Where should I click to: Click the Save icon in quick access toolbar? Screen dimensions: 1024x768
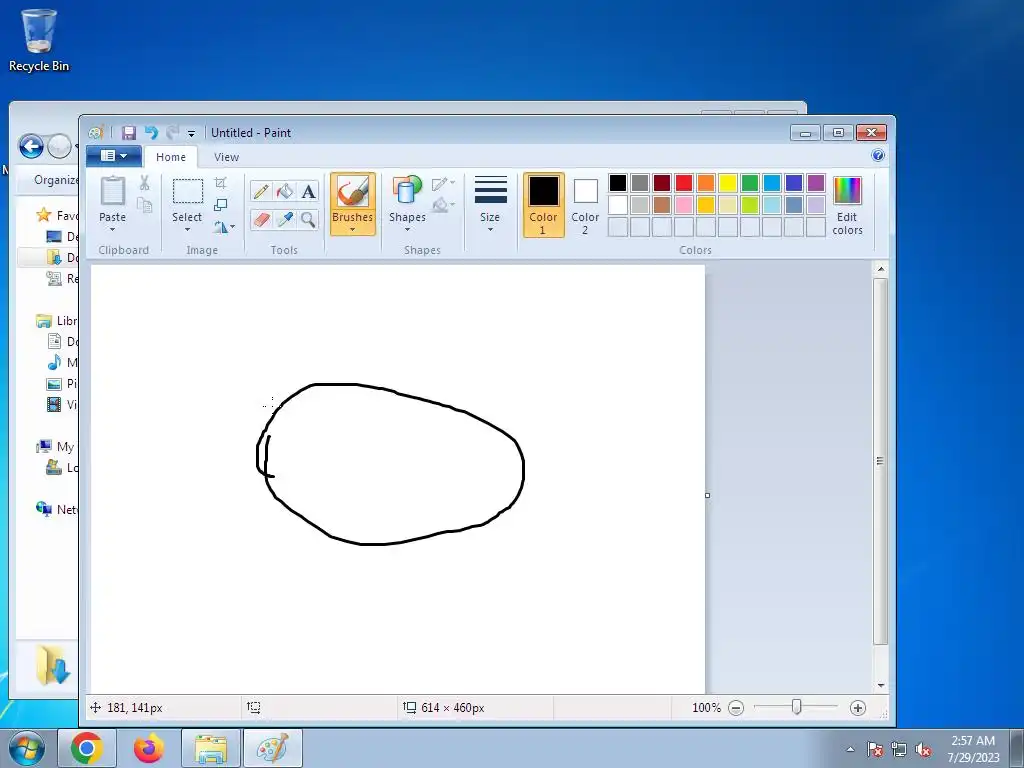pos(129,133)
